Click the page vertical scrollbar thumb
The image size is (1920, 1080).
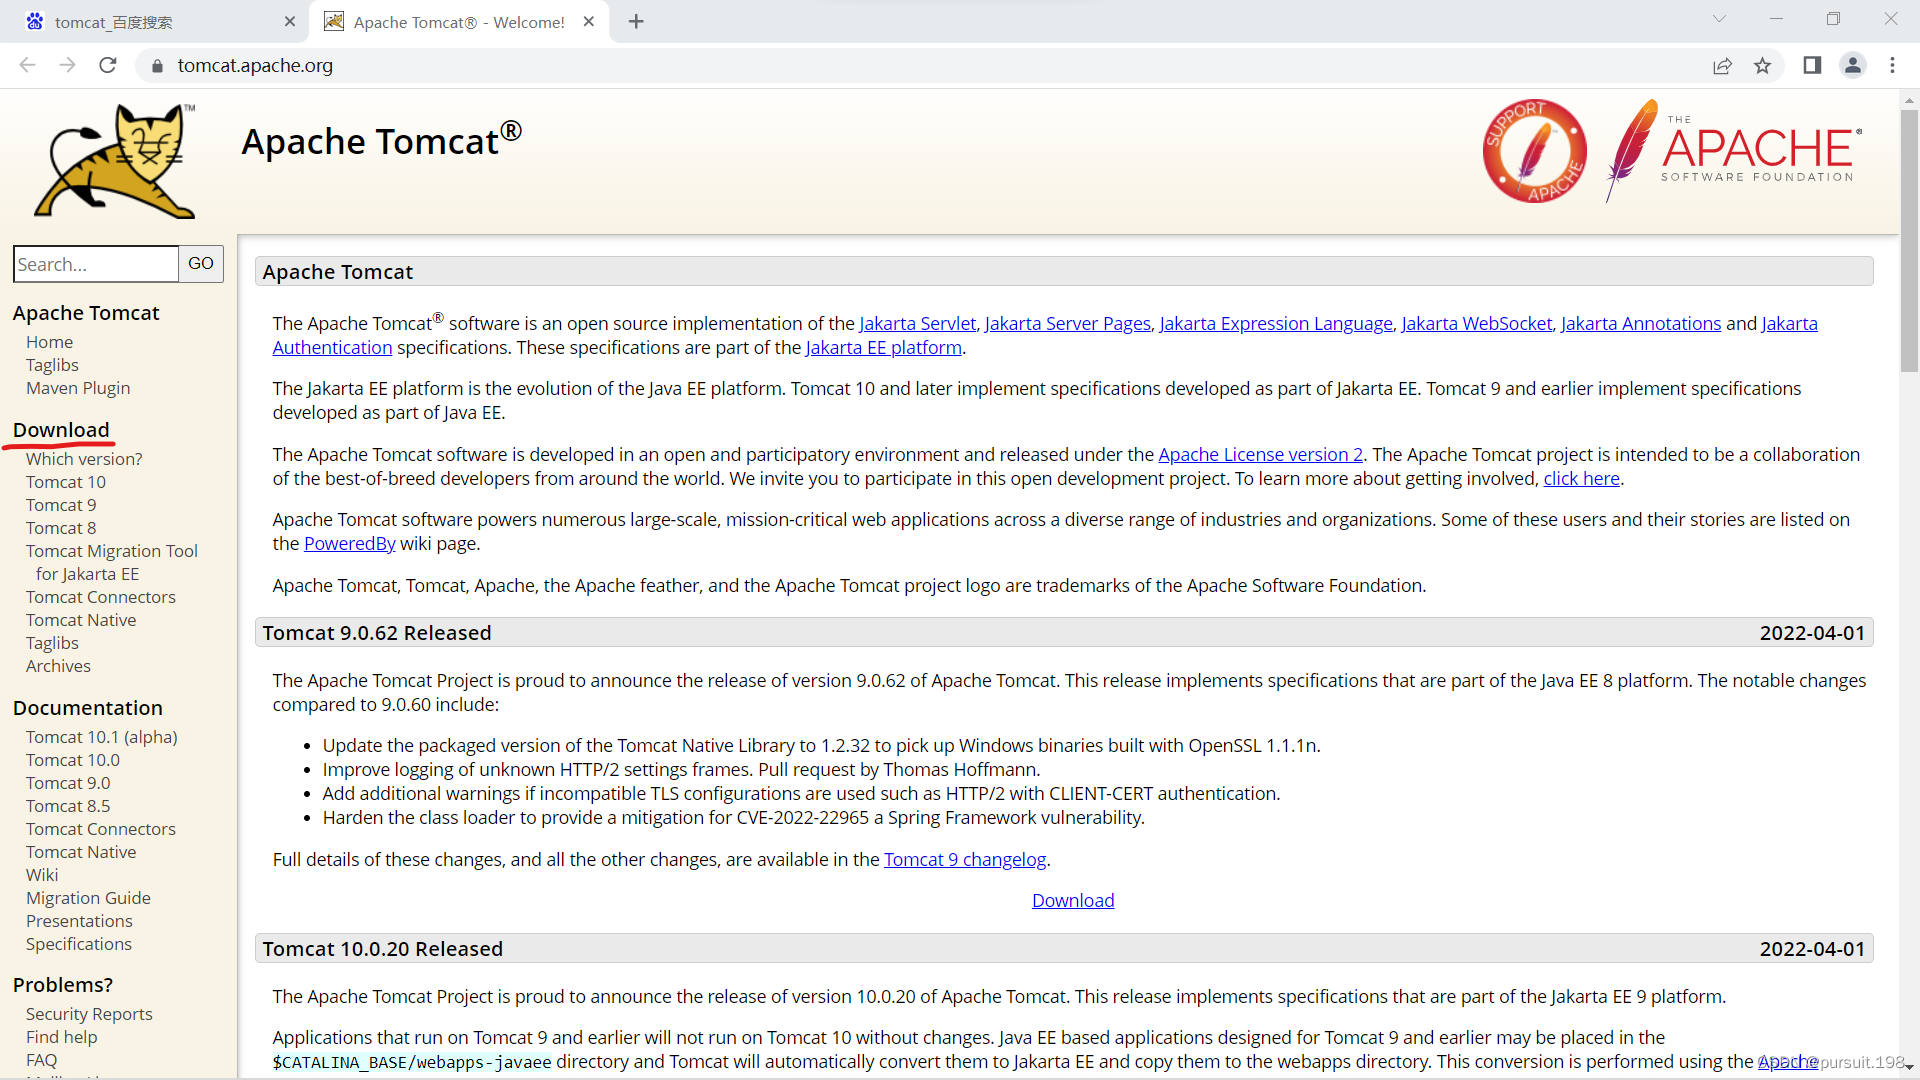[1908, 240]
